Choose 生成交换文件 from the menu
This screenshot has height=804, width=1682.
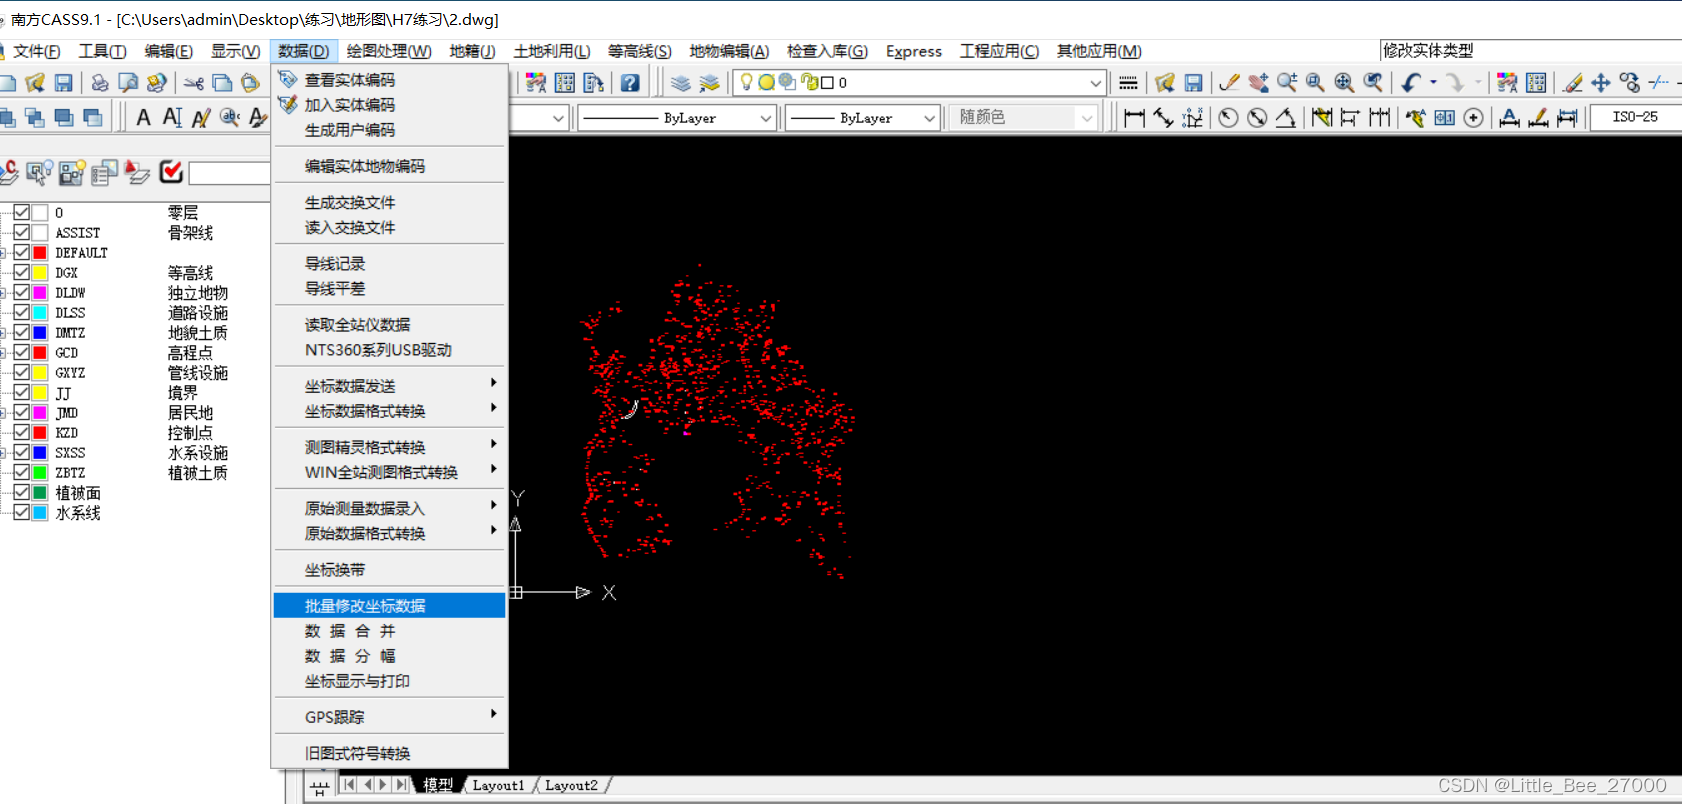pyautogui.click(x=389, y=202)
